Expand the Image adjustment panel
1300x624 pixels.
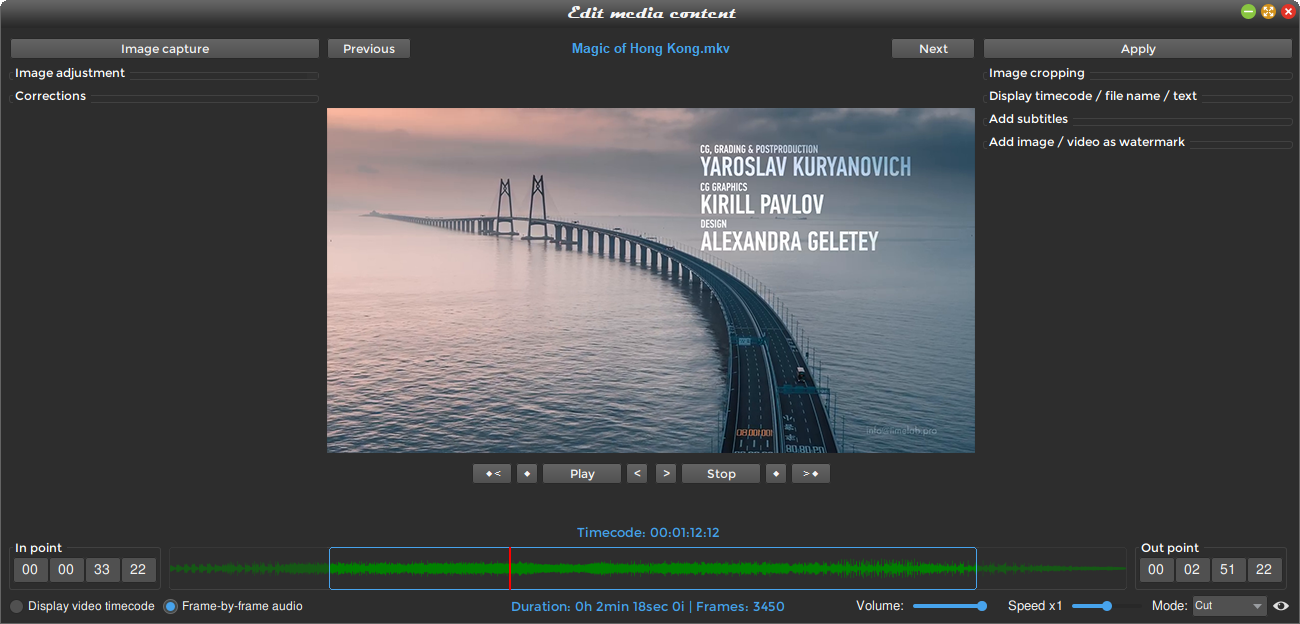pos(69,72)
